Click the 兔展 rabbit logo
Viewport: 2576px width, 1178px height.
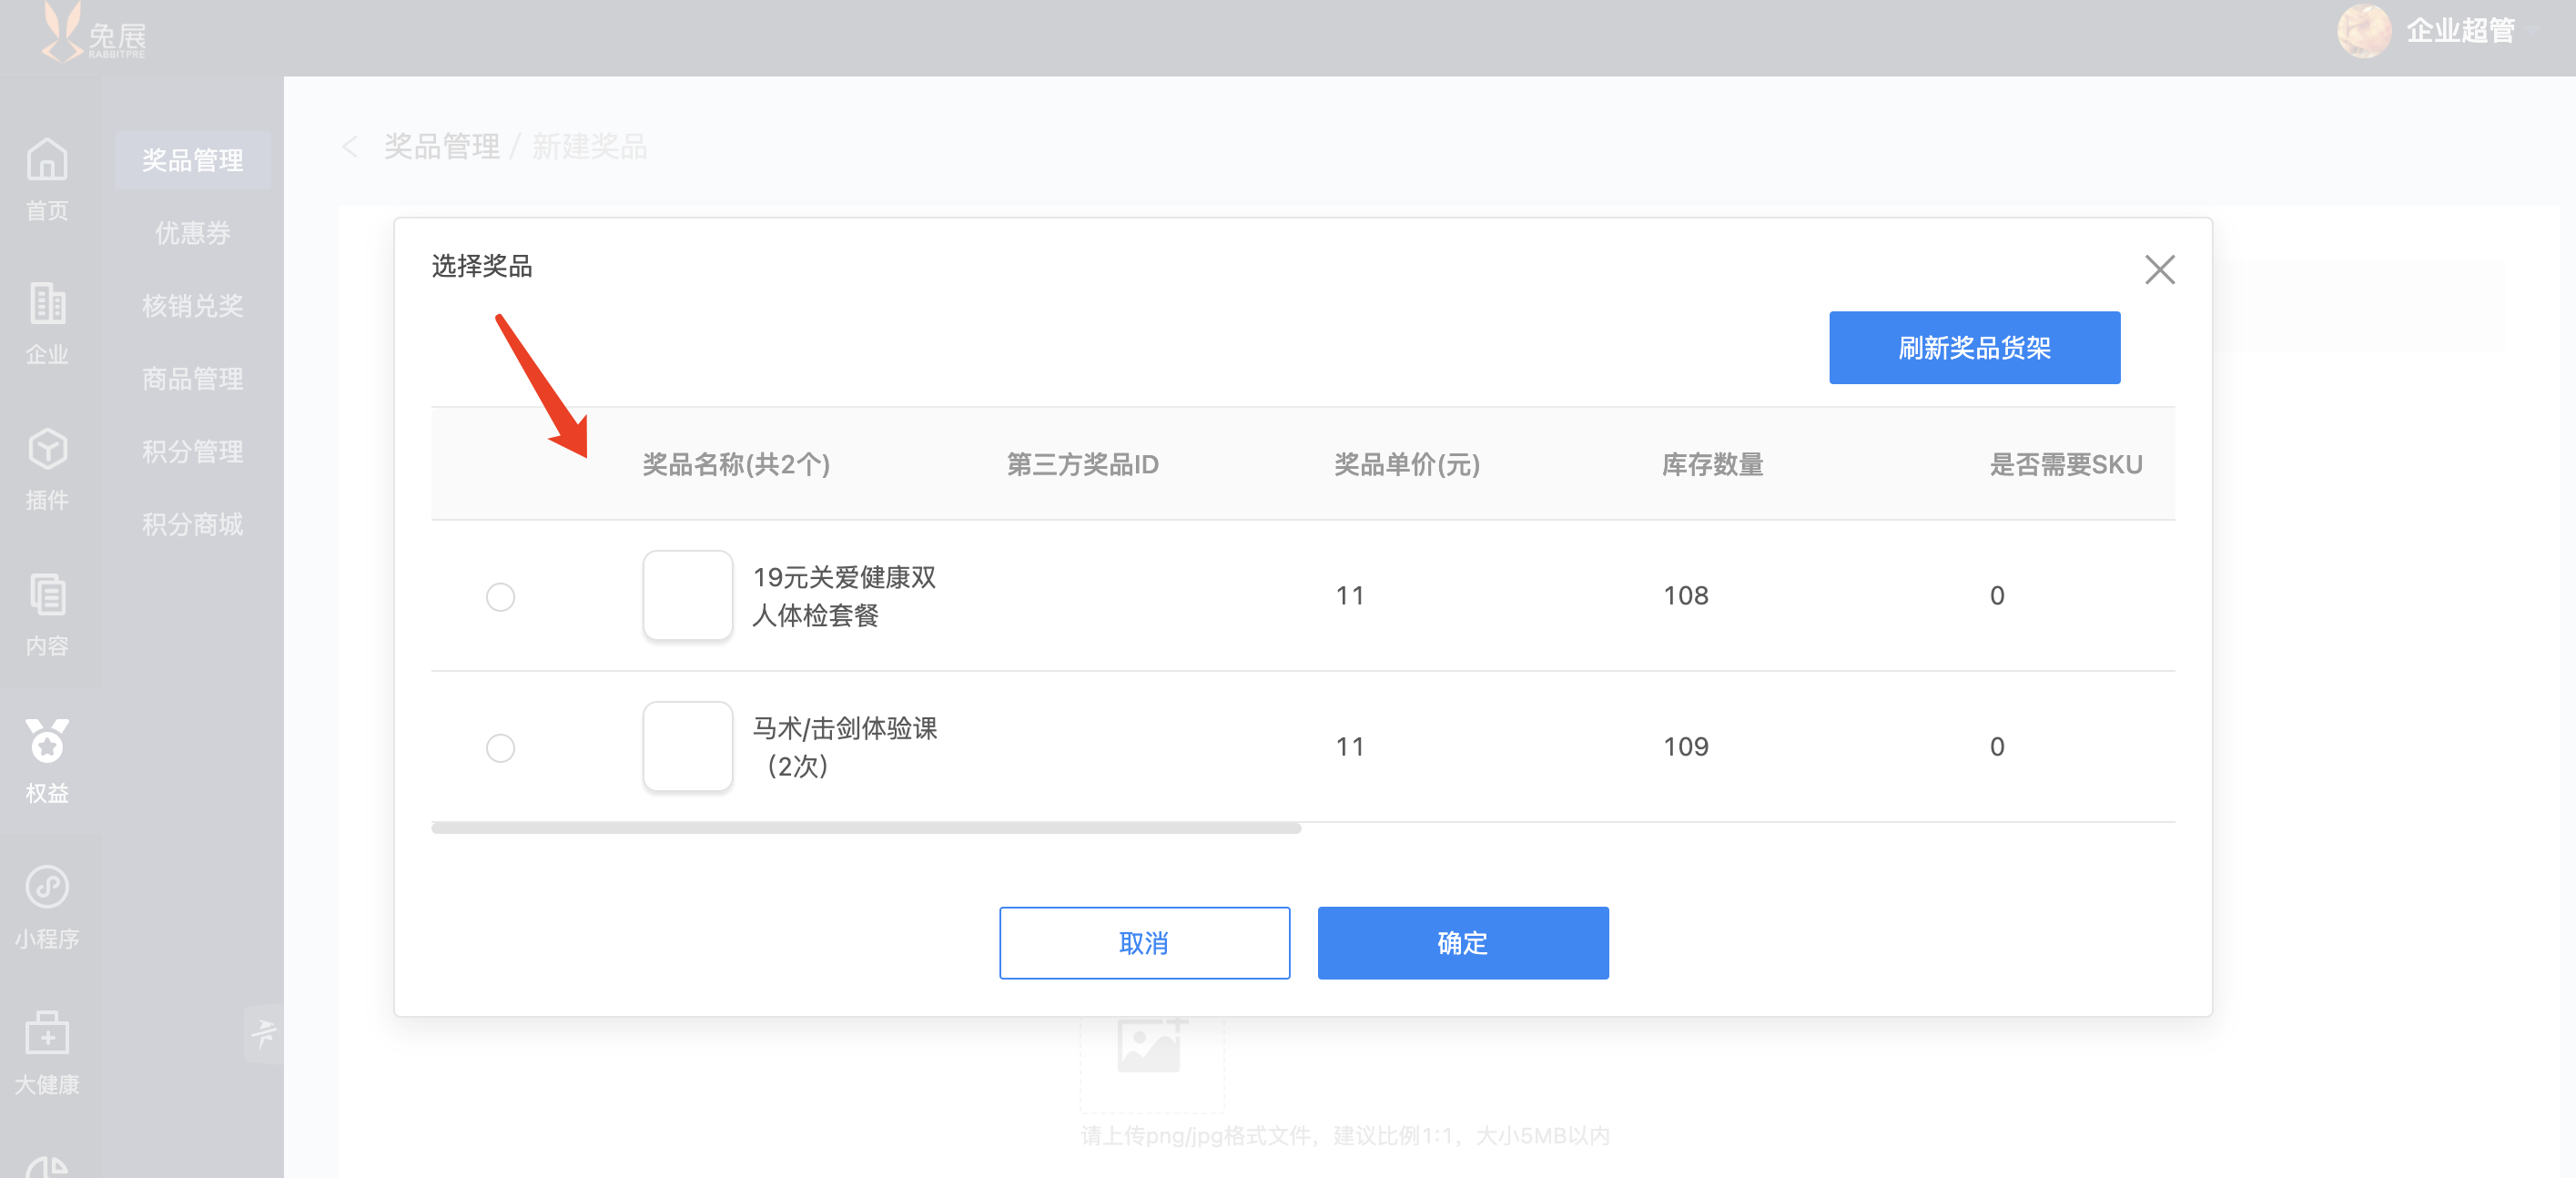(x=95, y=33)
